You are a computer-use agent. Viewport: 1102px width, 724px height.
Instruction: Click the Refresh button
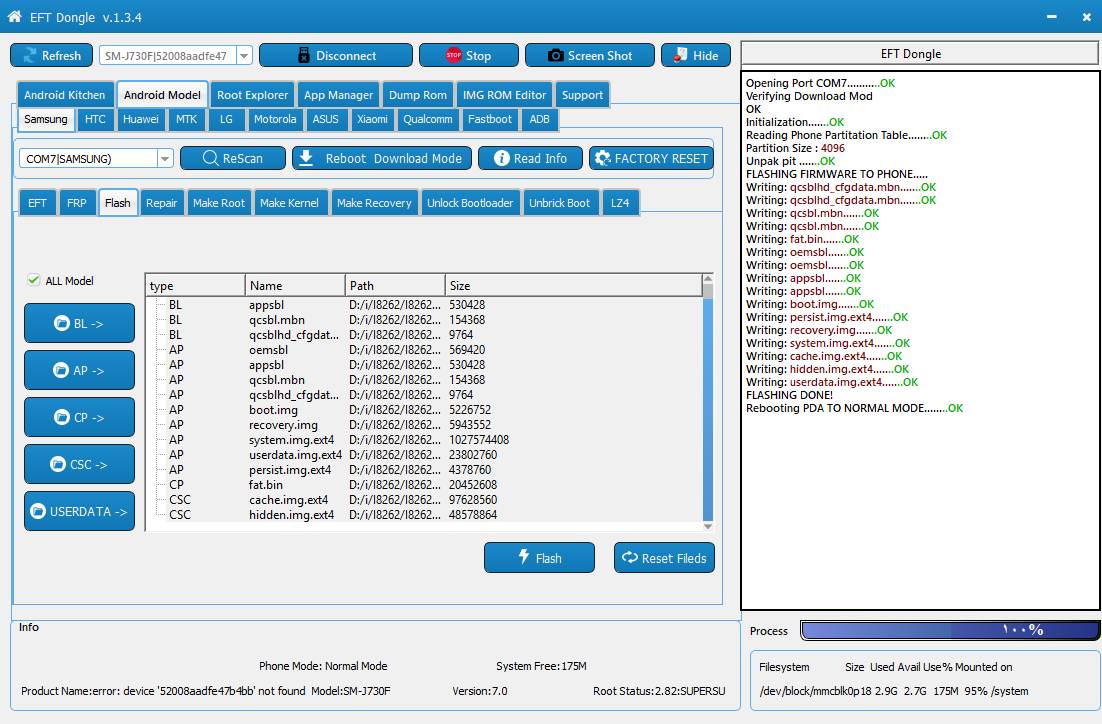51,56
